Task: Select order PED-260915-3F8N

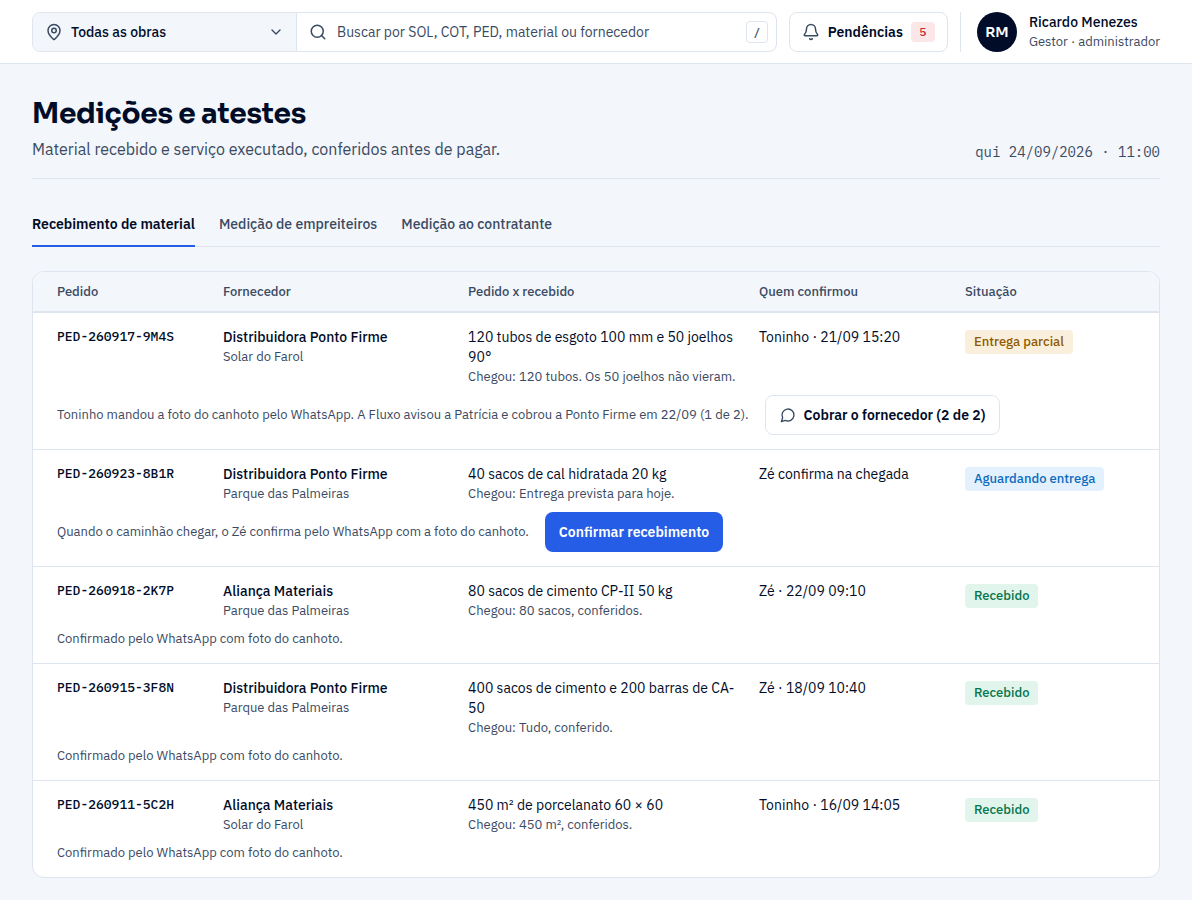Action: tap(116, 688)
